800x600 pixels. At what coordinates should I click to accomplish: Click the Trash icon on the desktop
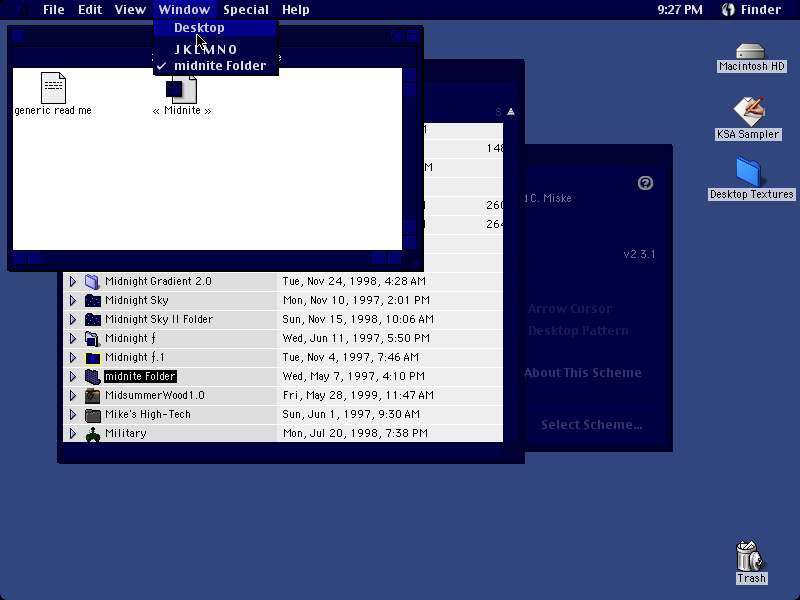[x=749, y=556]
